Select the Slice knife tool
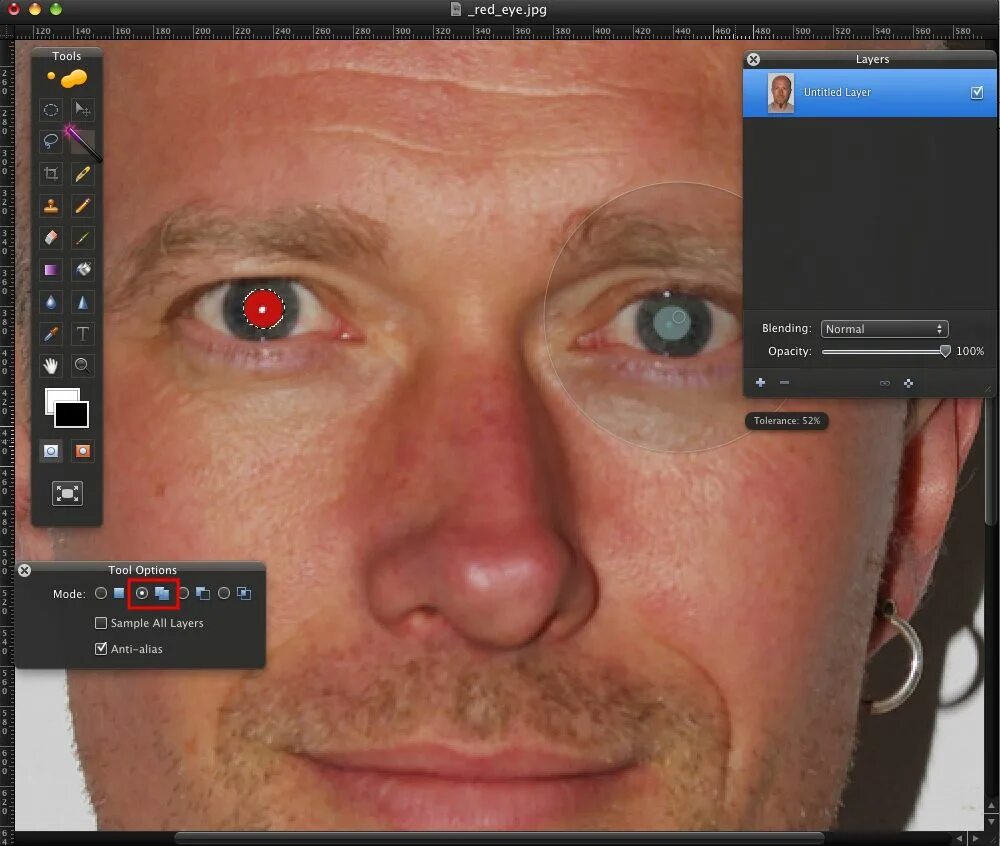 coord(82,173)
